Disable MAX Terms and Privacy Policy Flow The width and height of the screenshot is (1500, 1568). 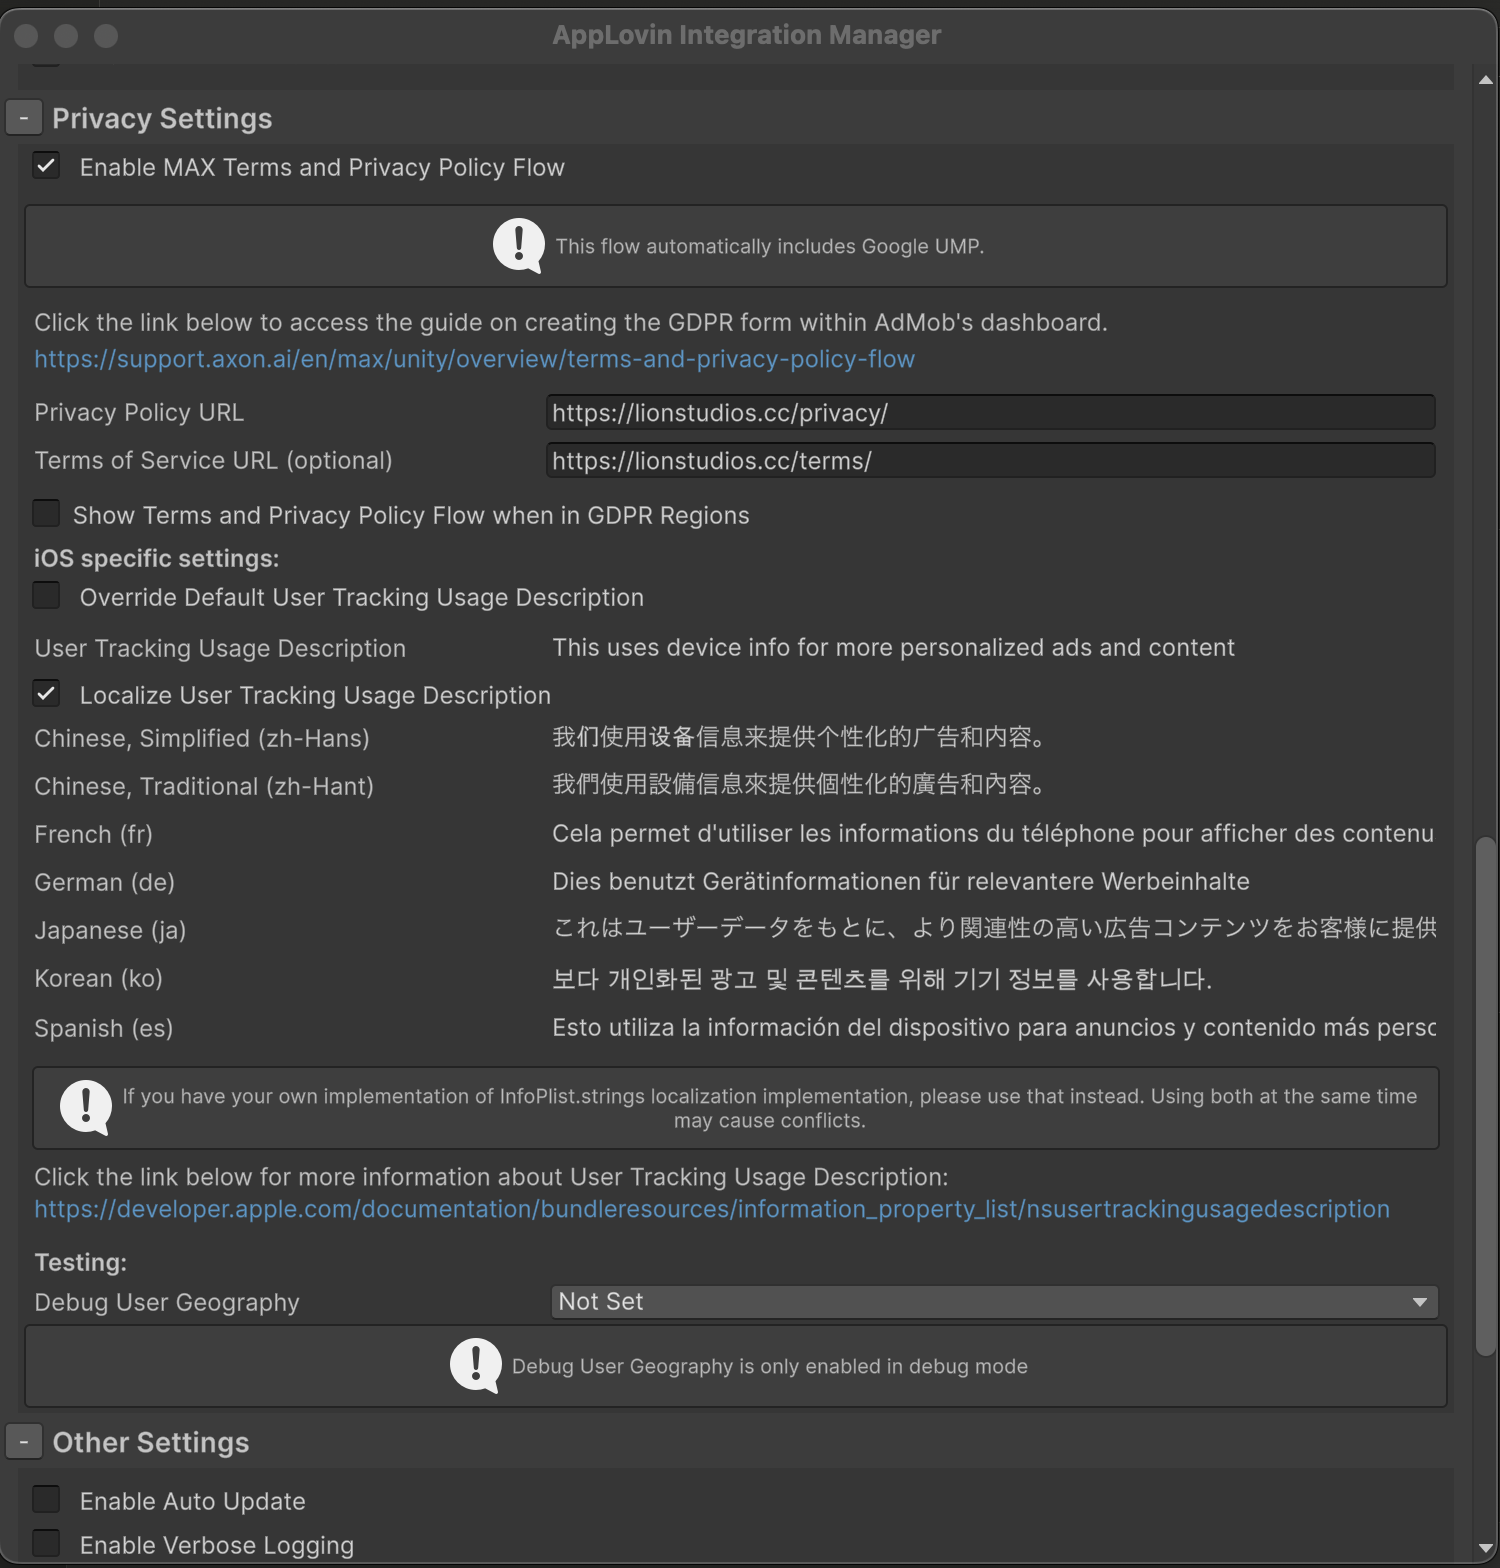(47, 166)
